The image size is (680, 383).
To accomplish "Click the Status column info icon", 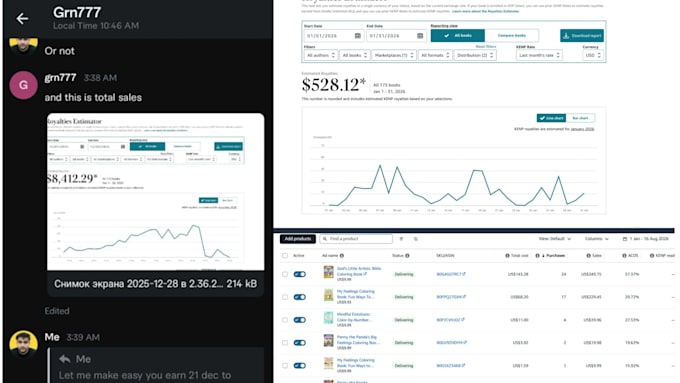I will (x=407, y=256).
